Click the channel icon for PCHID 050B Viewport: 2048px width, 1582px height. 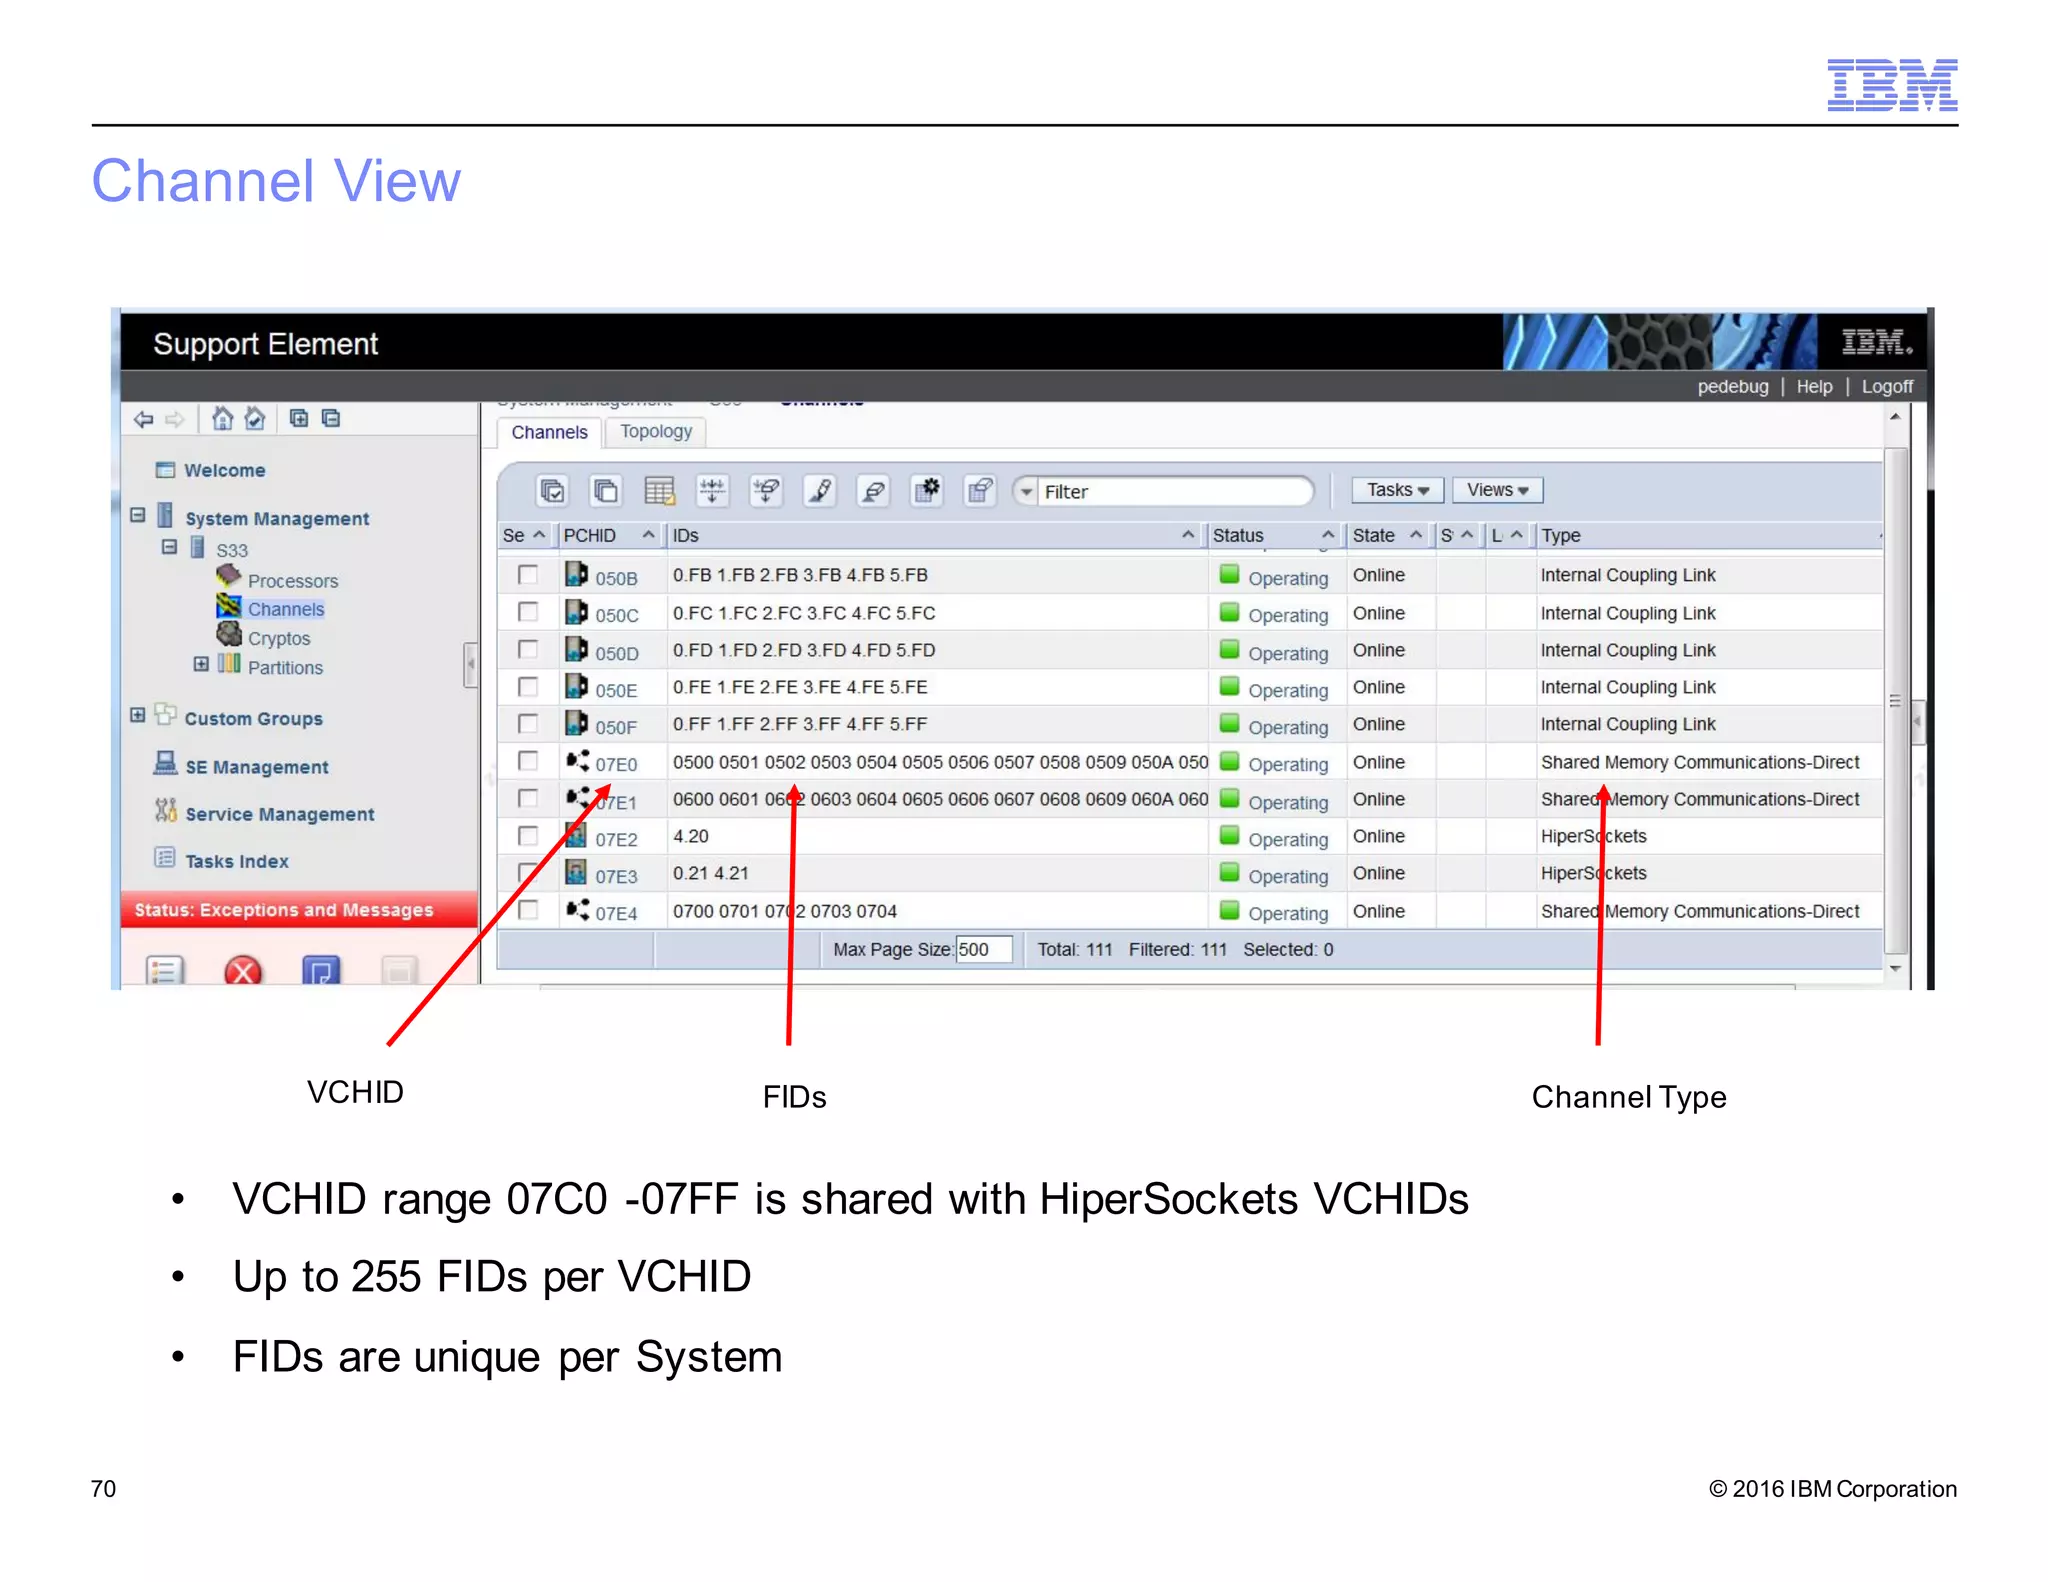(576, 574)
